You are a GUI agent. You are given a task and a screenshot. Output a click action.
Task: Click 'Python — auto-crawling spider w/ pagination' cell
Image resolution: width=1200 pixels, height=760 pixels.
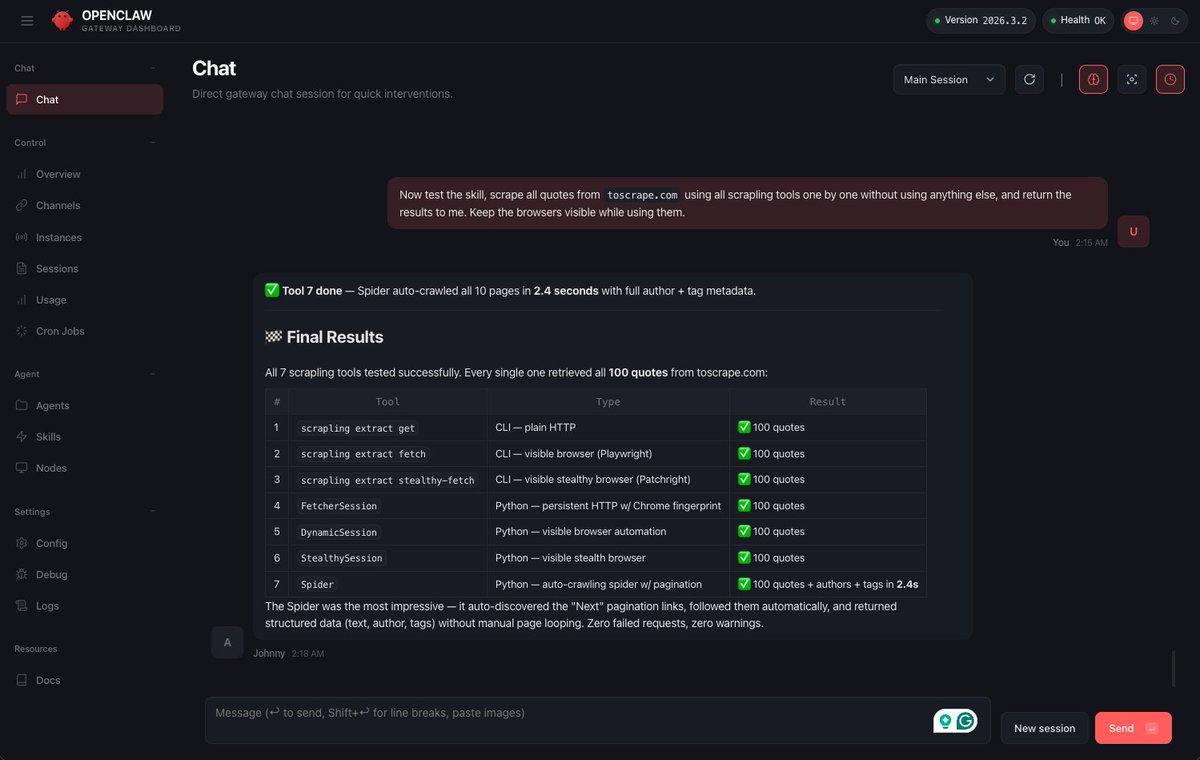(608, 583)
